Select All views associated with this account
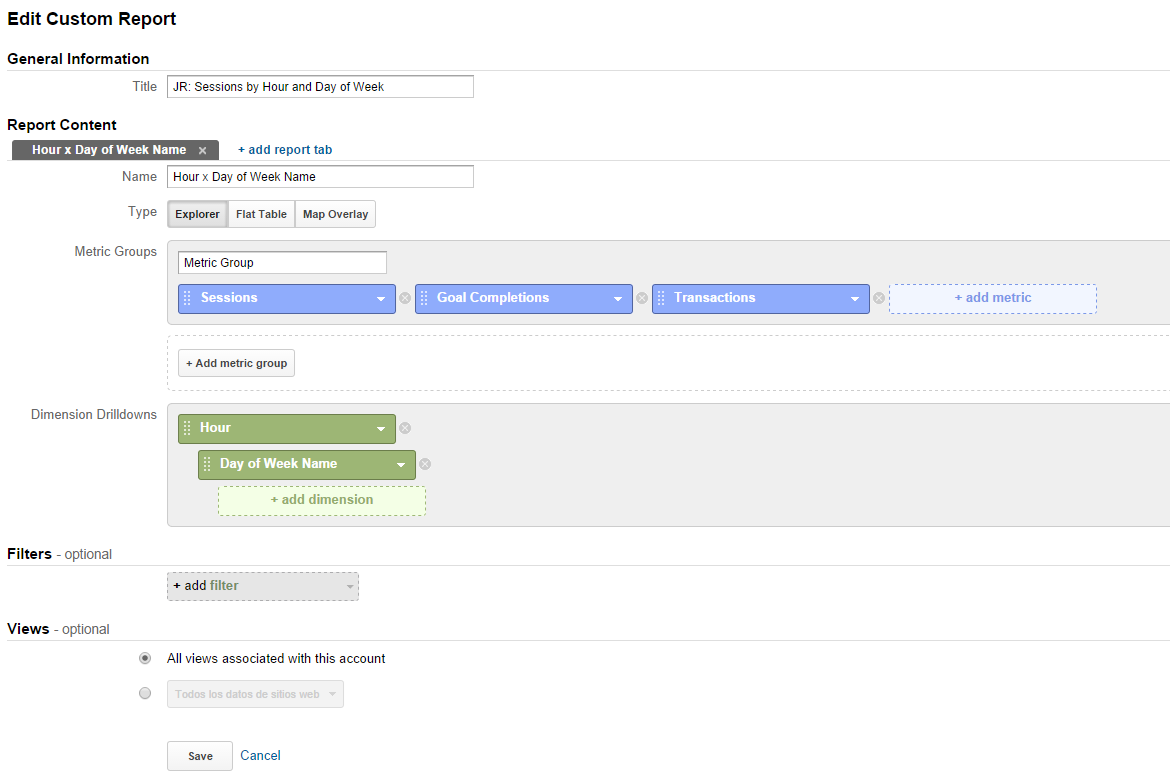The image size is (1170, 777). coord(145,658)
